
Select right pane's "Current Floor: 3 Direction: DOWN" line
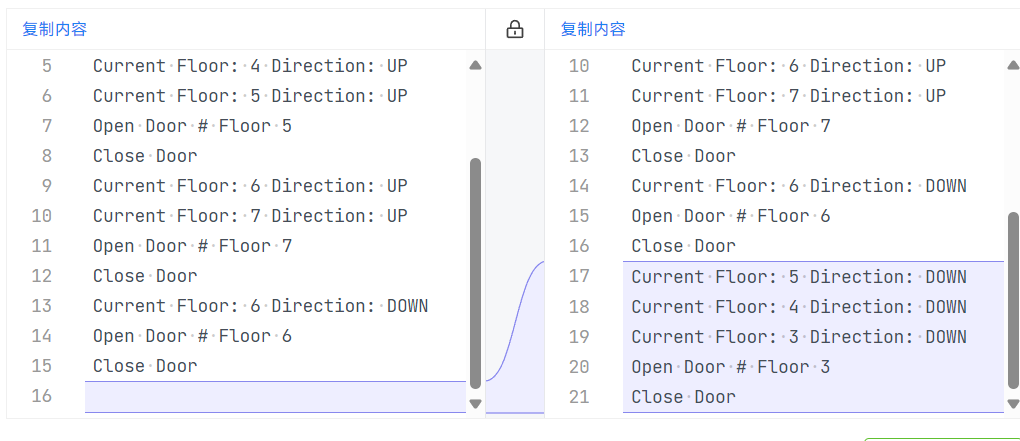[x=799, y=337]
